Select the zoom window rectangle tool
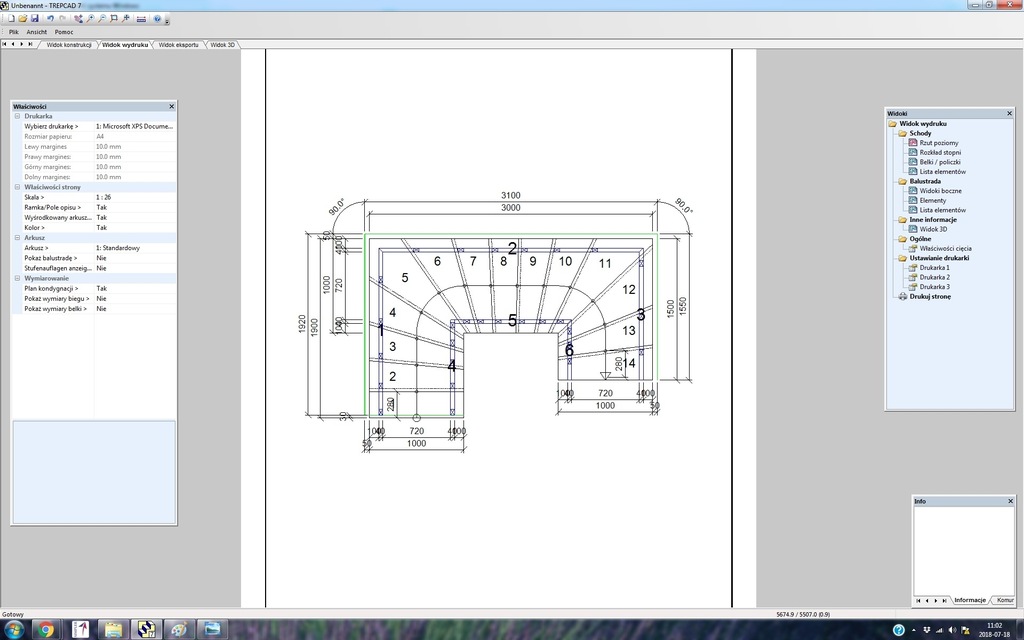The image size is (1024, 640). pyautogui.click(x=113, y=19)
